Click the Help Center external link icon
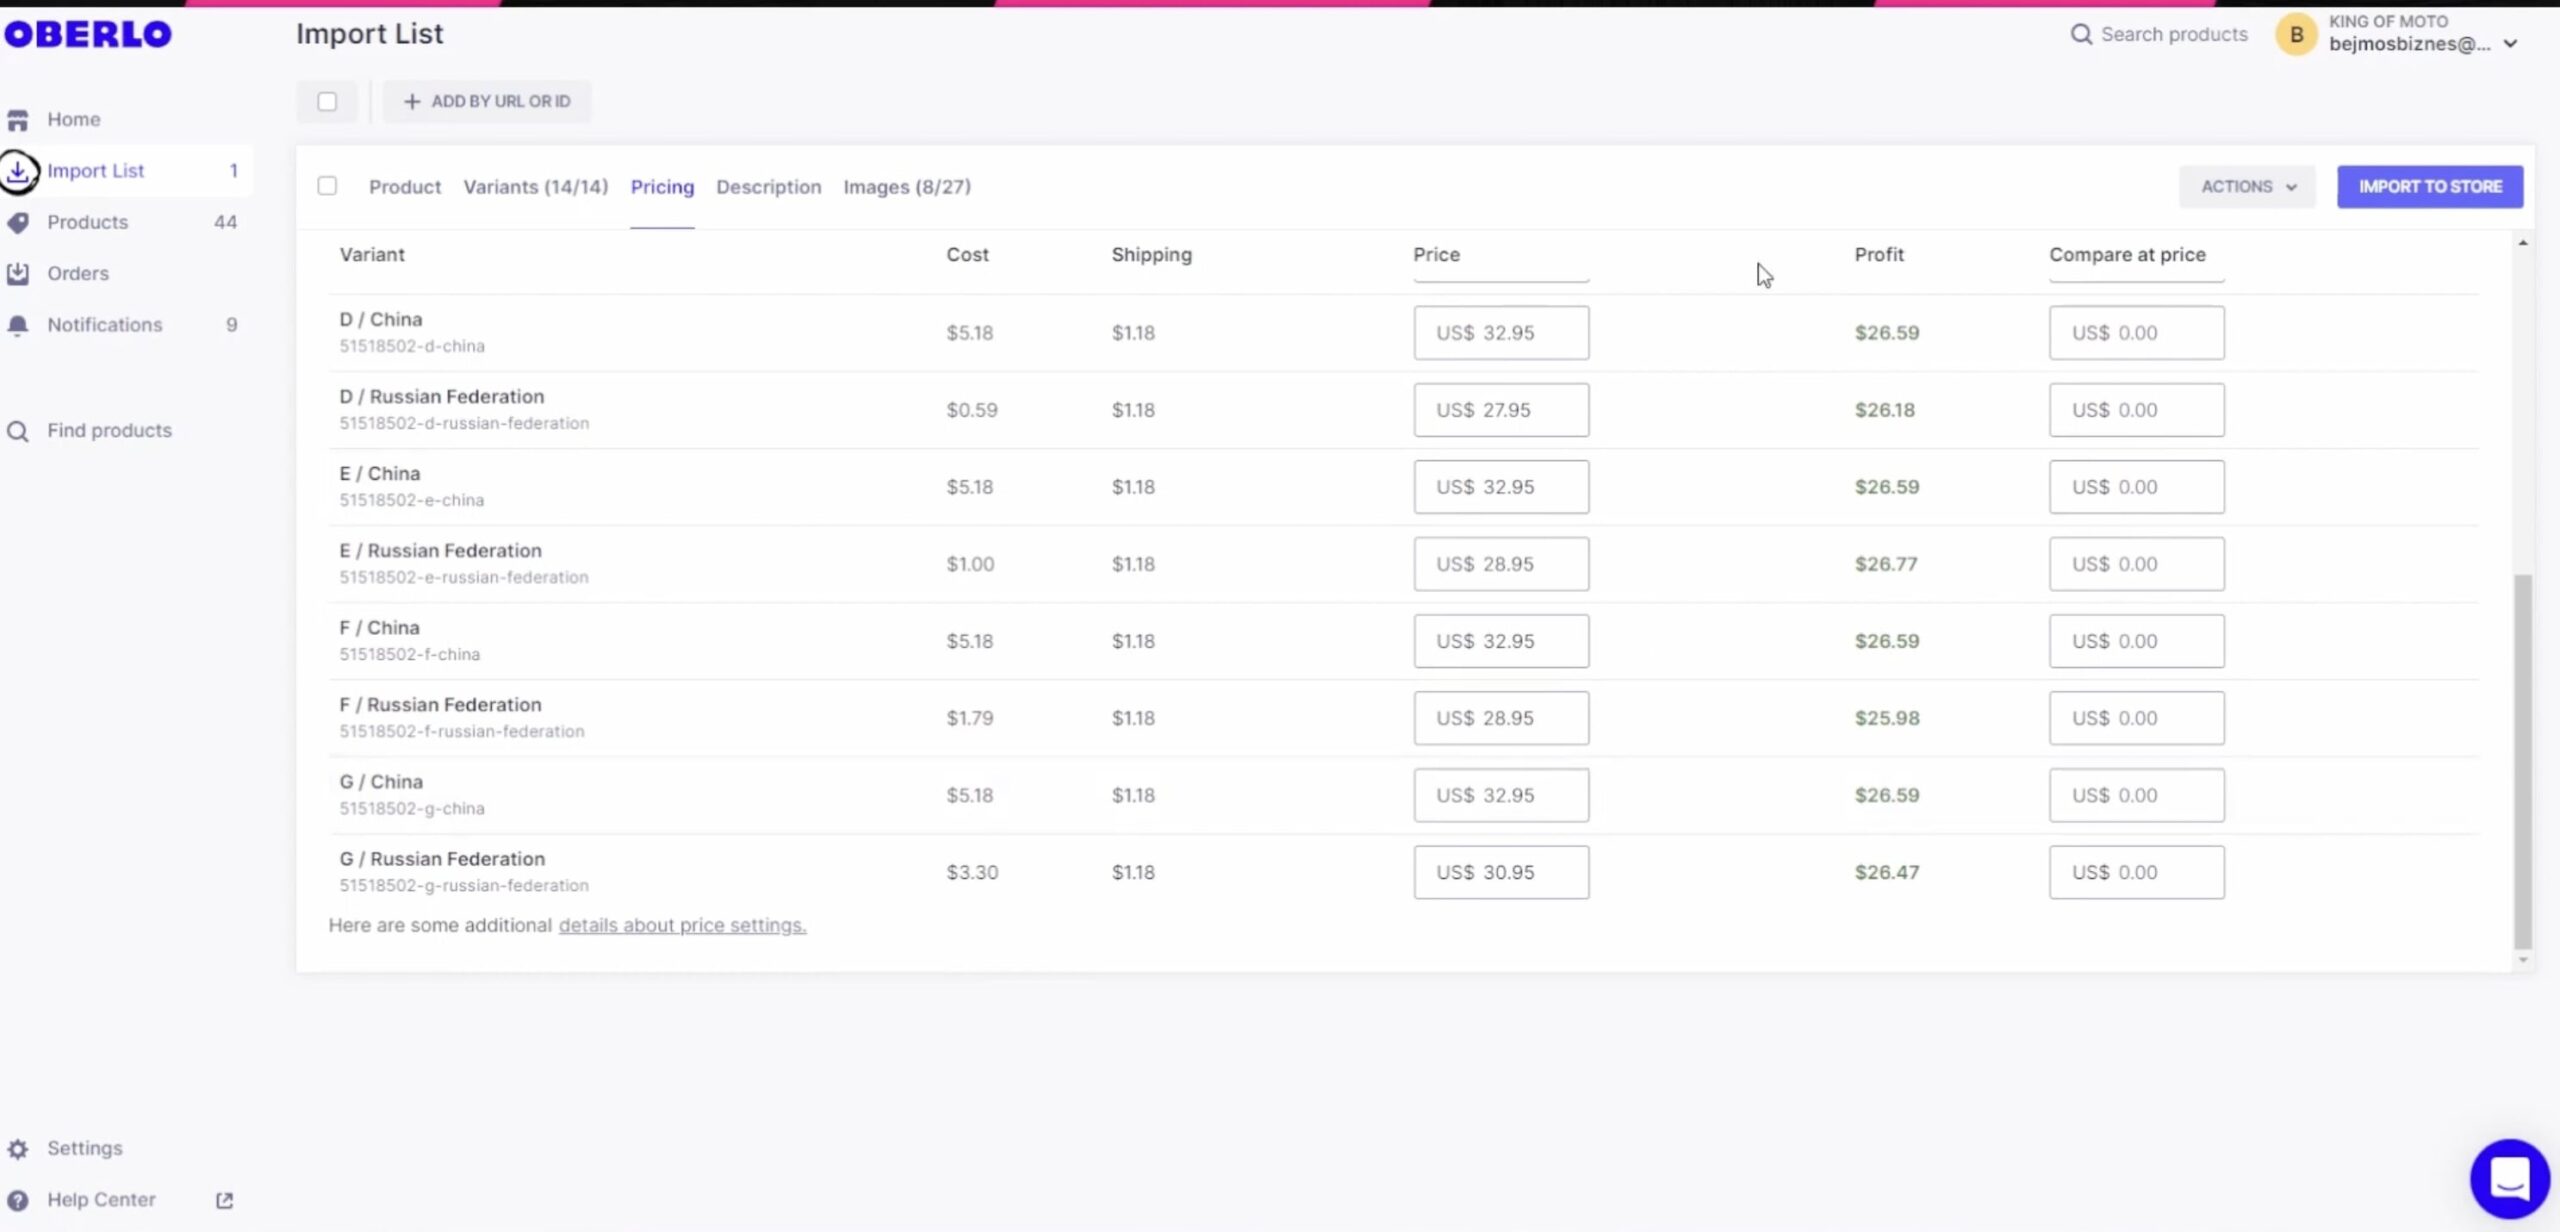The image size is (2560, 1232). point(224,1200)
